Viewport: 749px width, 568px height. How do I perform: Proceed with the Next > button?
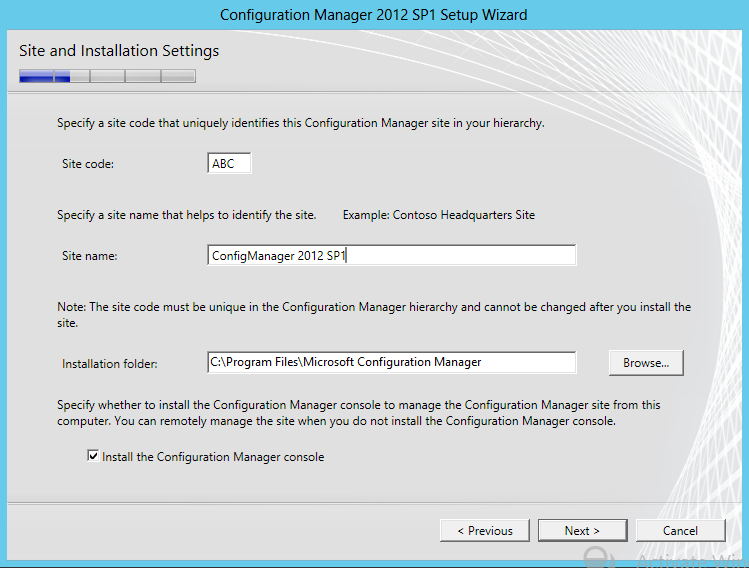pos(582,530)
